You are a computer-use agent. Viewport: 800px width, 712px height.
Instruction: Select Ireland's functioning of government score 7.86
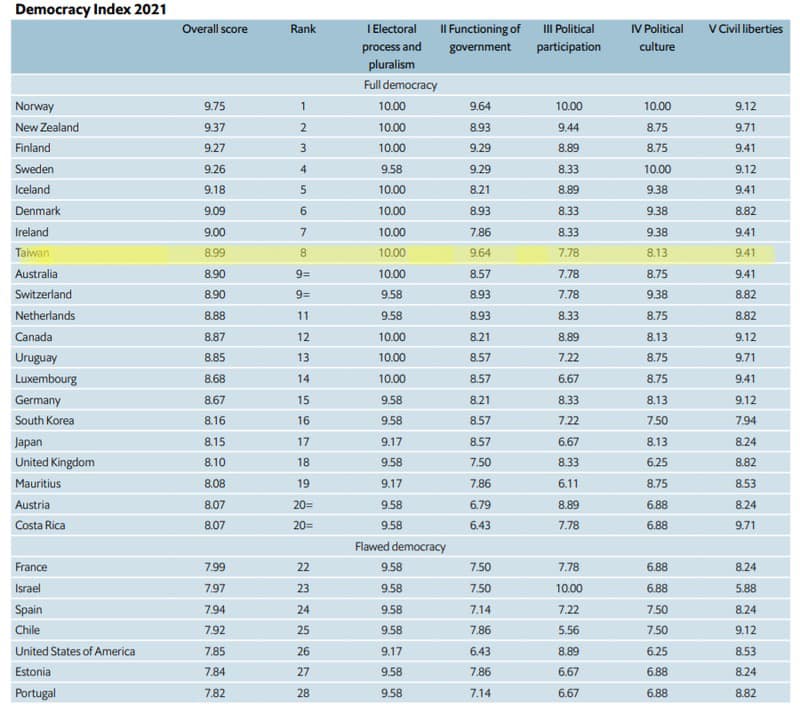(x=480, y=232)
